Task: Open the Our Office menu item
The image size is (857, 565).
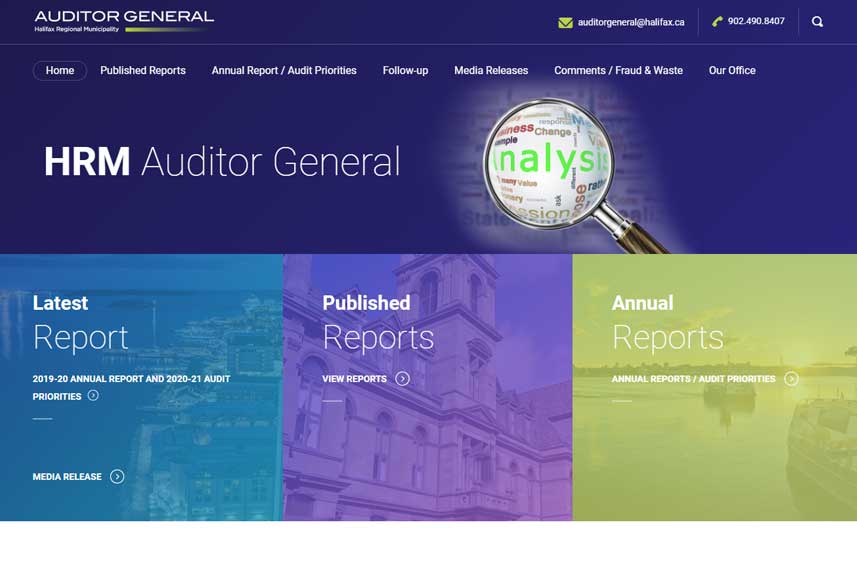Action: click(732, 70)
